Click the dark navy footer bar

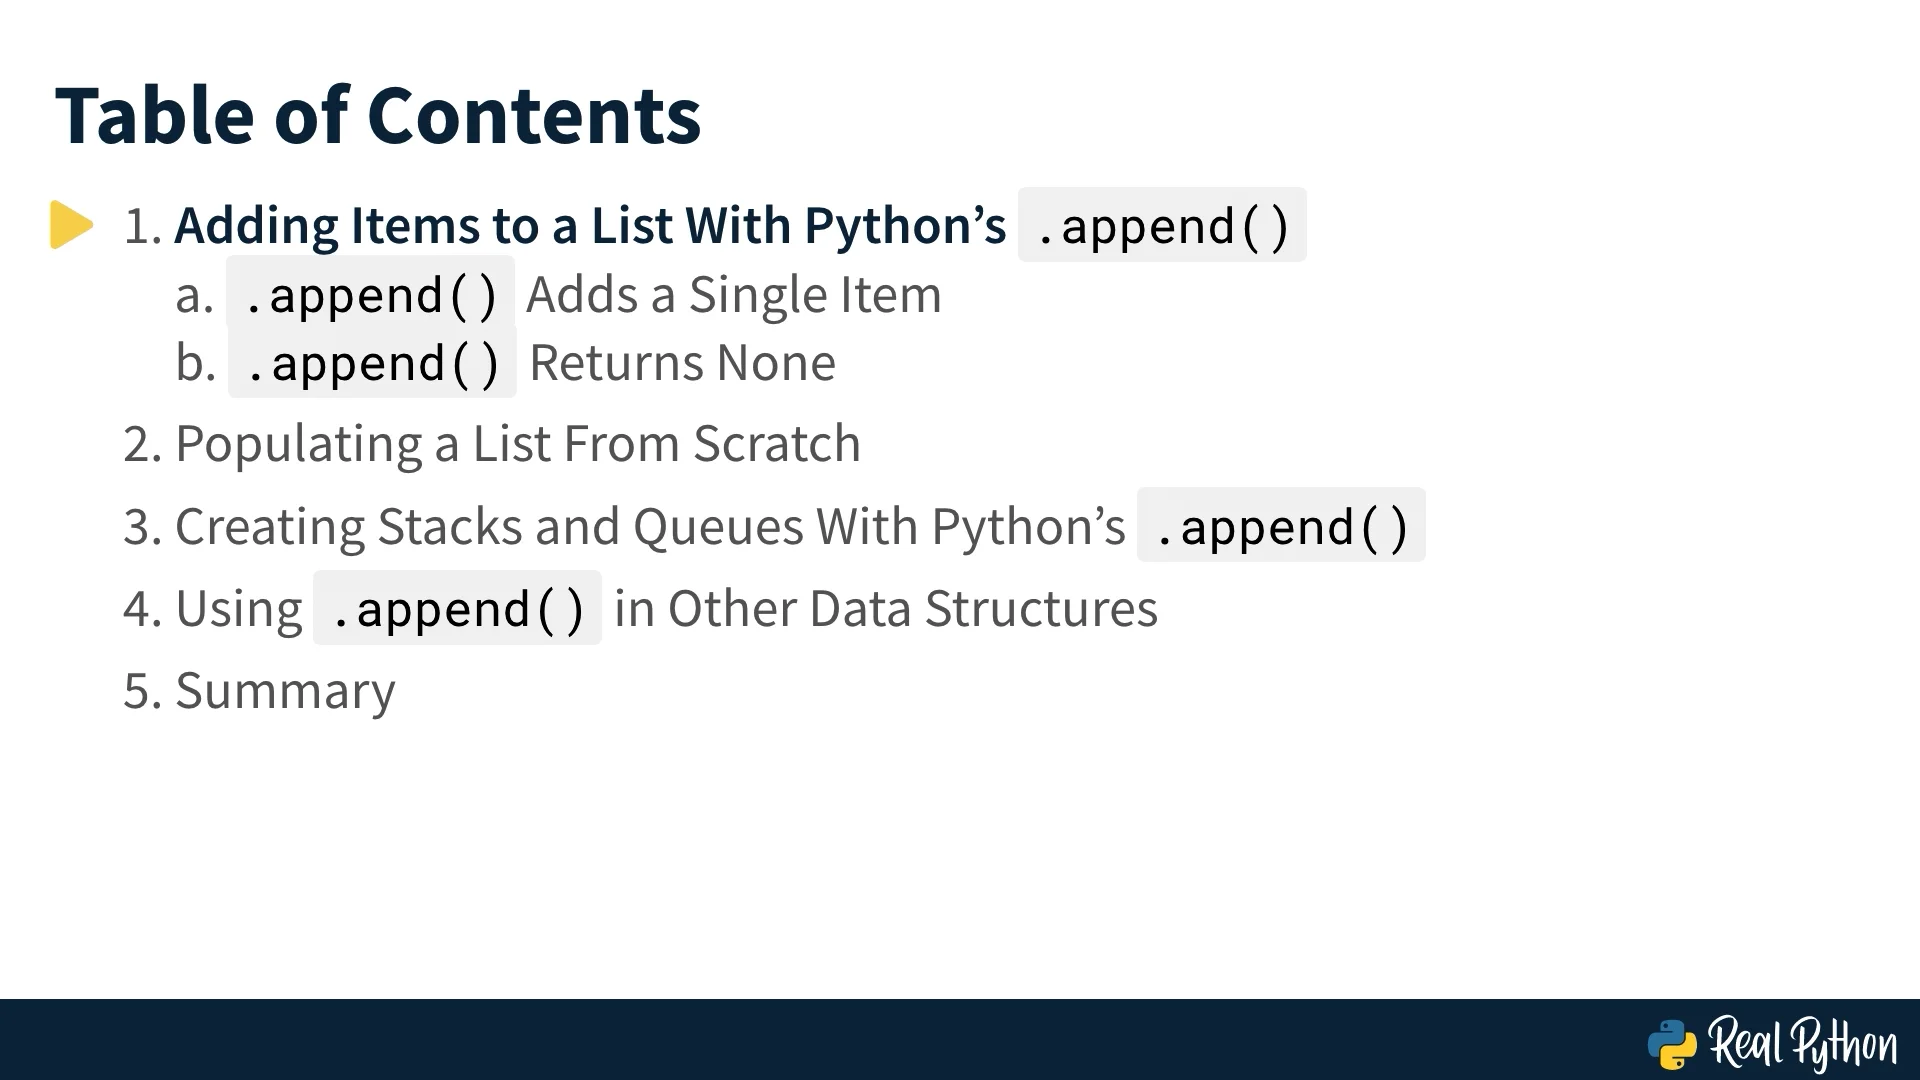click(x=960, y=1040)
